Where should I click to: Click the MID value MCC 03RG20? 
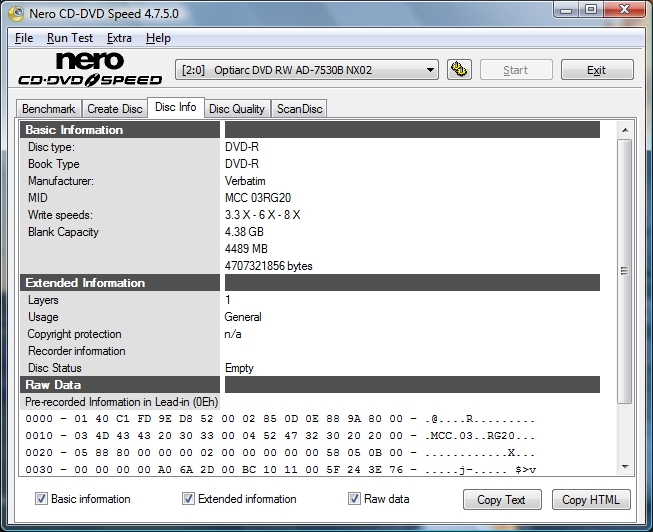tap(258, 197)
